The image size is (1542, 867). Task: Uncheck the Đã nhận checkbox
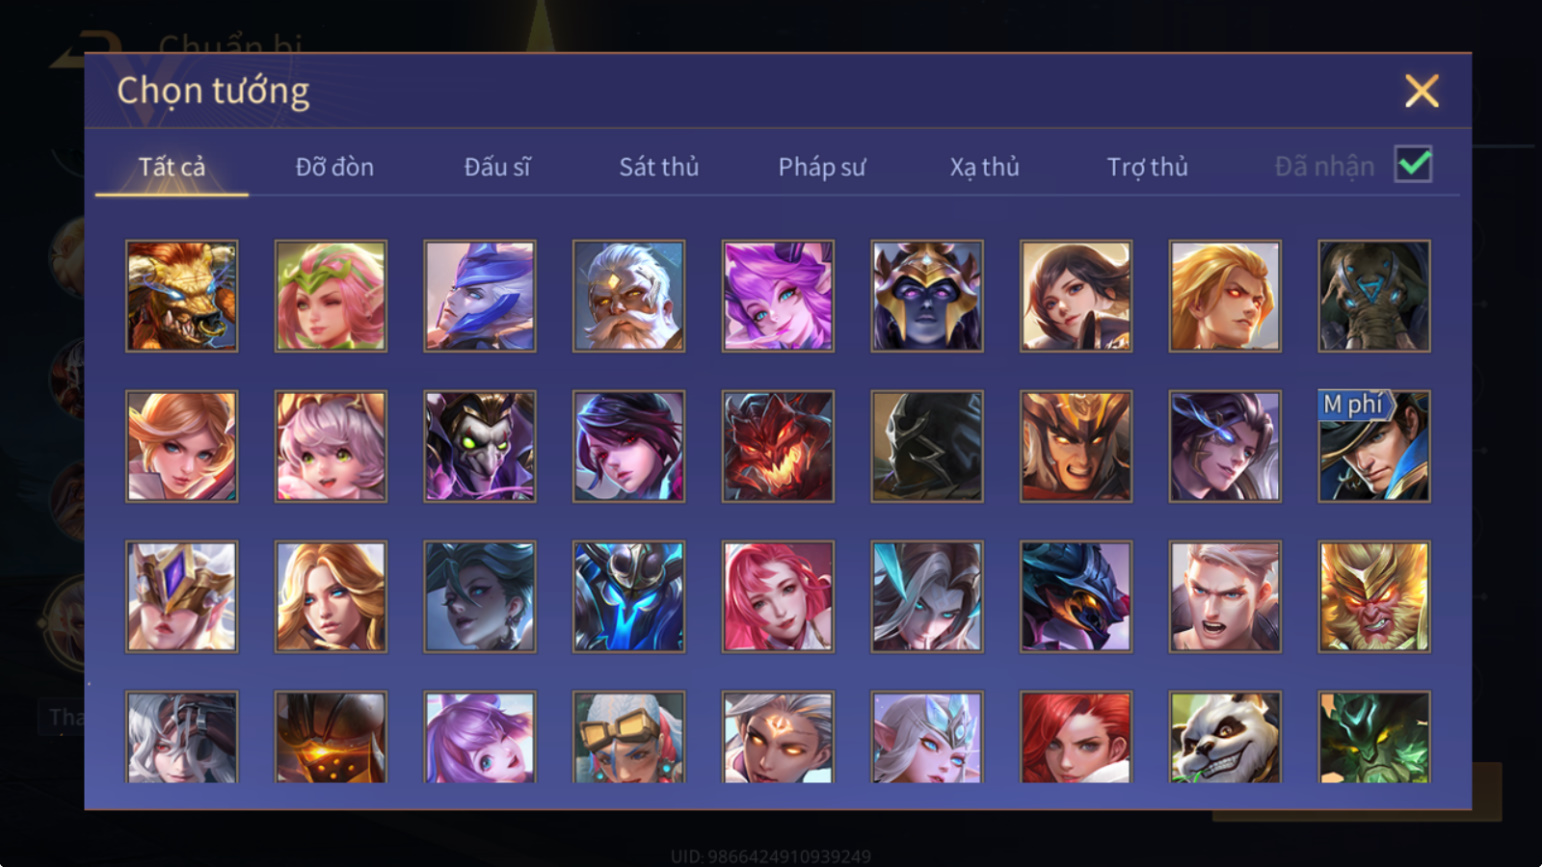click(x=1413, y=165)
